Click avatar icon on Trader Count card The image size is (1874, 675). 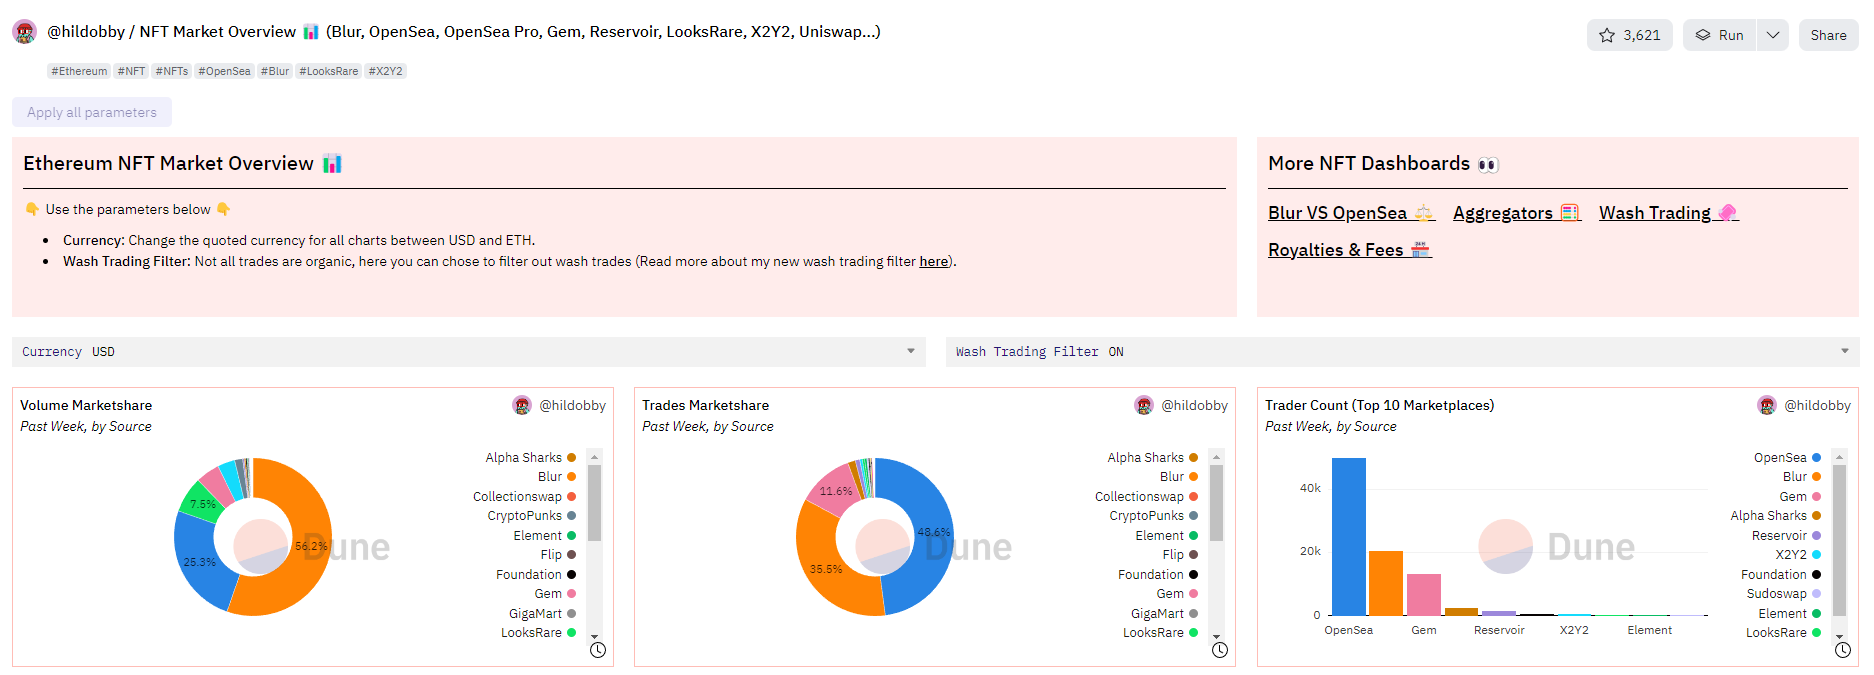1767,405
